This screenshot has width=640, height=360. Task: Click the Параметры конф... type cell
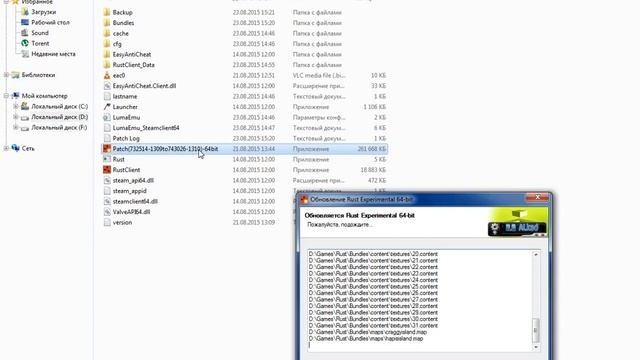[x=319, y=117]
